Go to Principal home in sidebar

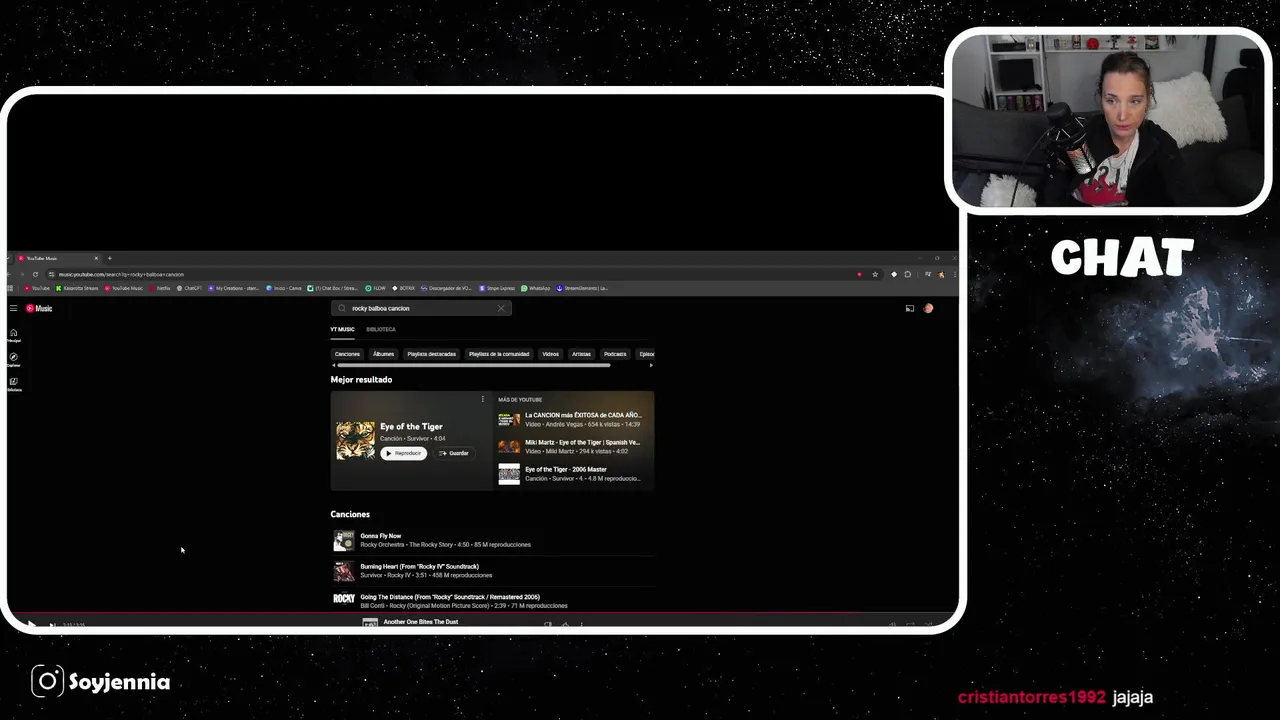point(13,334)
